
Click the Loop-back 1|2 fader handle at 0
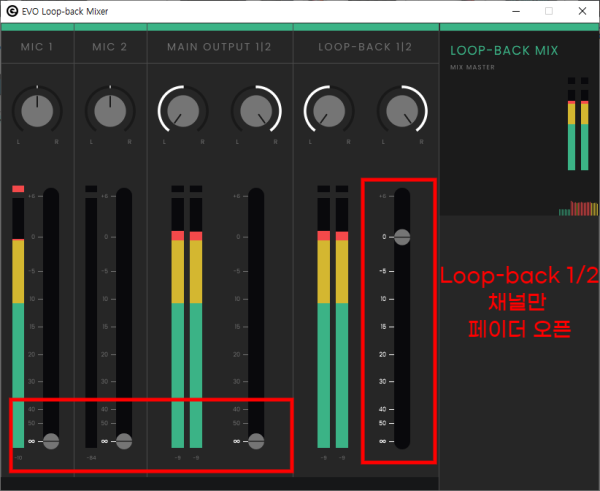point(402,237)
